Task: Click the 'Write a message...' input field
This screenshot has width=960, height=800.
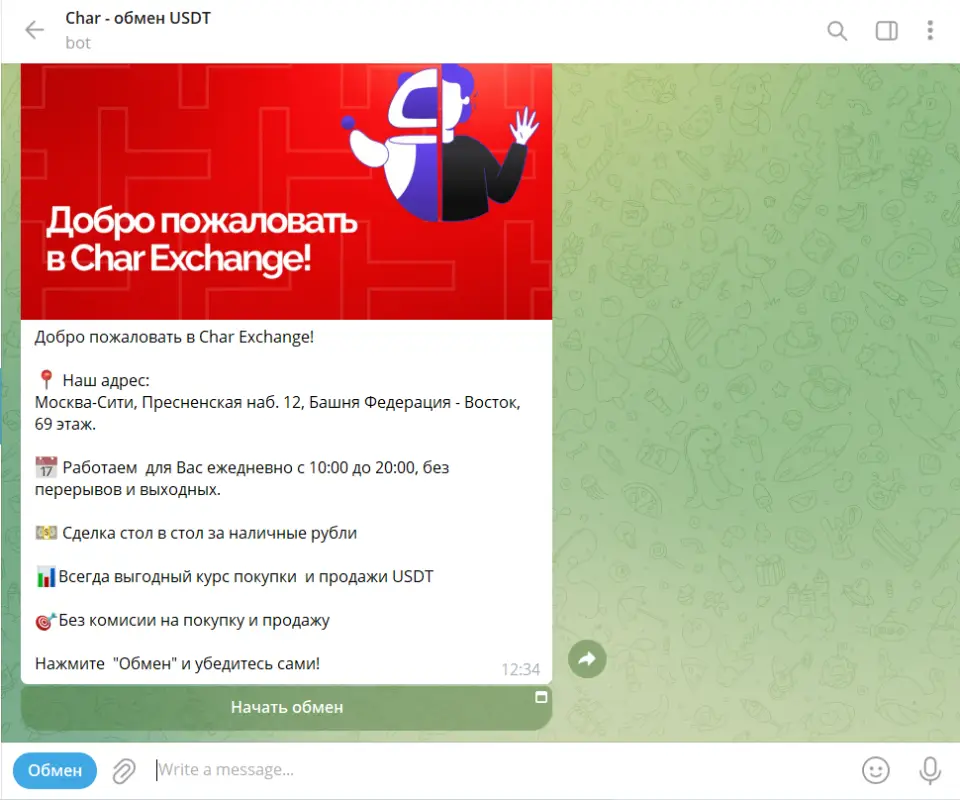Action: [502, 769]
